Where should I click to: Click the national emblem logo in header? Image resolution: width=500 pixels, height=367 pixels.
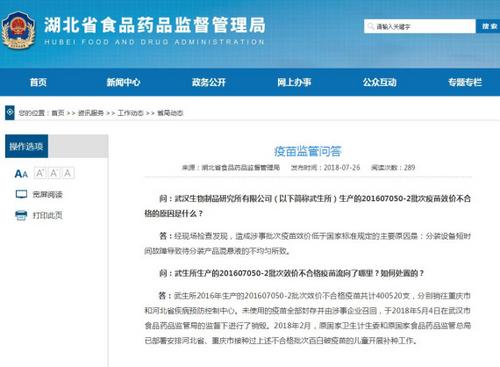pyautogui.click(x=18, y=30)
